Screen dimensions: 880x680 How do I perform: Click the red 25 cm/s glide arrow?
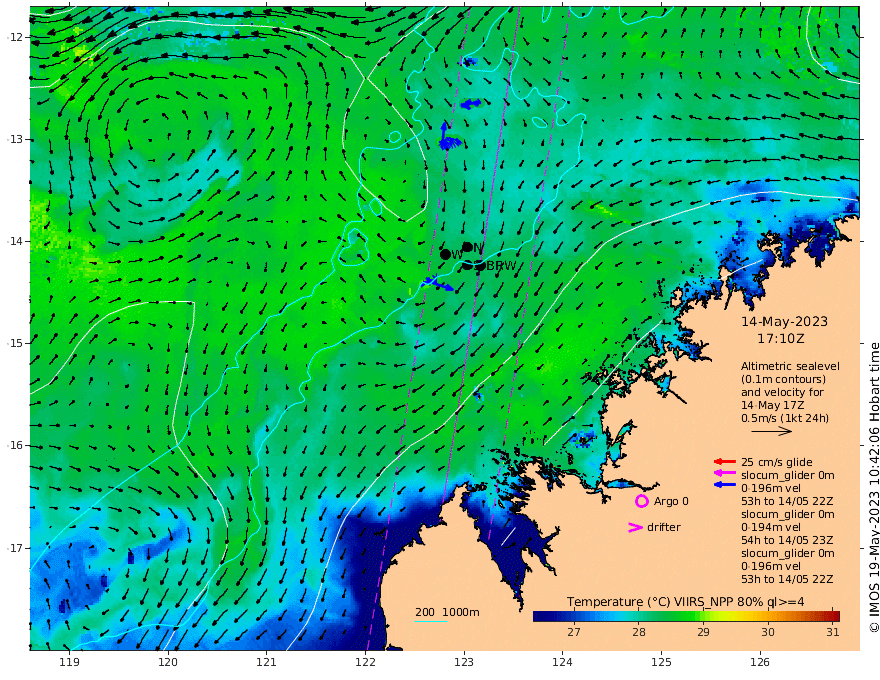(725, 462)
